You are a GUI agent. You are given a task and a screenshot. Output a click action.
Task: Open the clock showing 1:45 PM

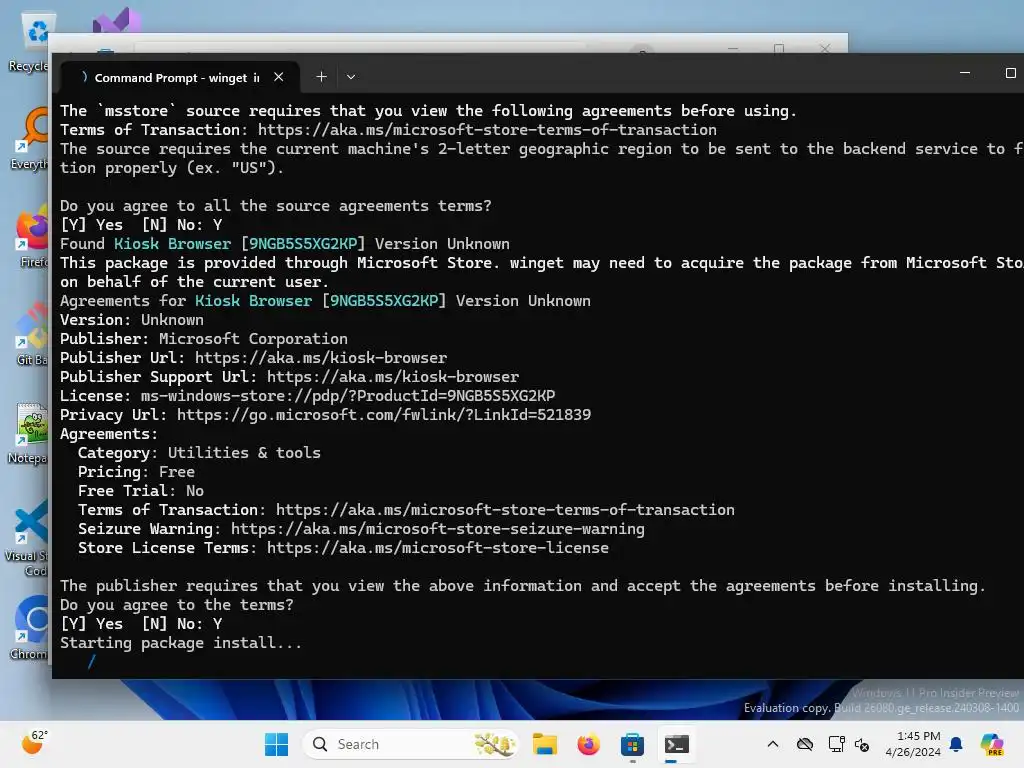(913, 744)
